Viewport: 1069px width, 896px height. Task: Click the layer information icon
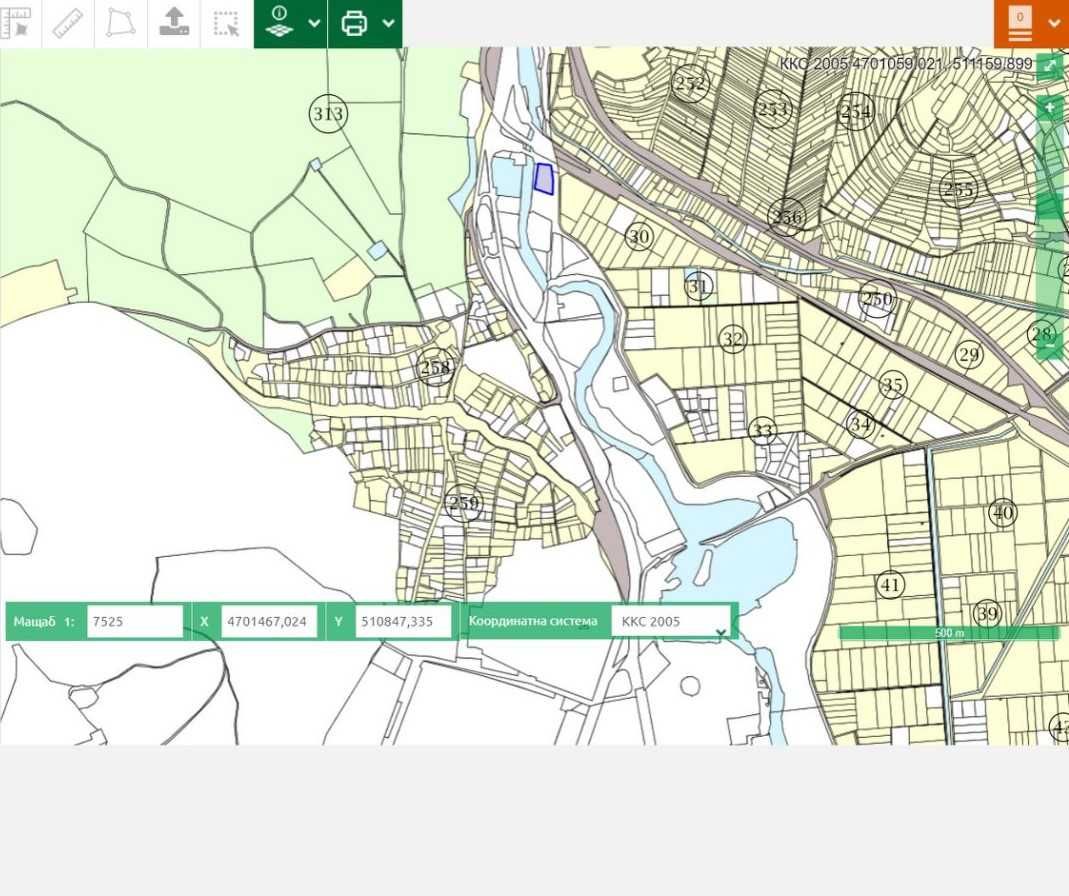tap(280, 22)
